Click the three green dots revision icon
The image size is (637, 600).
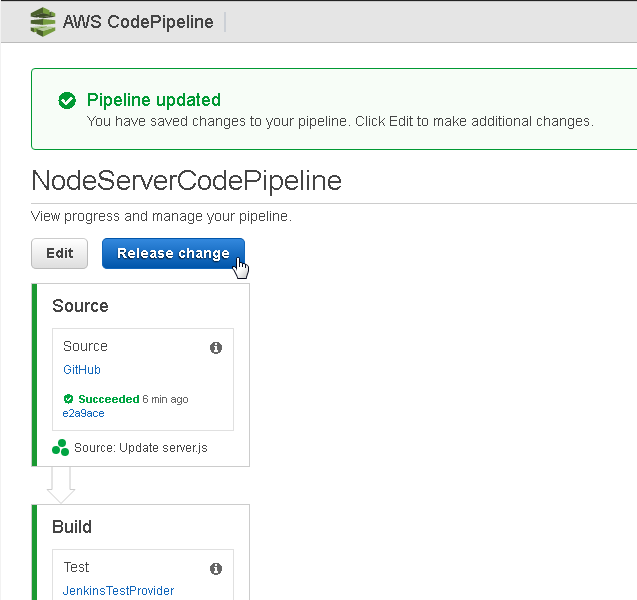(x=61, y=448)
